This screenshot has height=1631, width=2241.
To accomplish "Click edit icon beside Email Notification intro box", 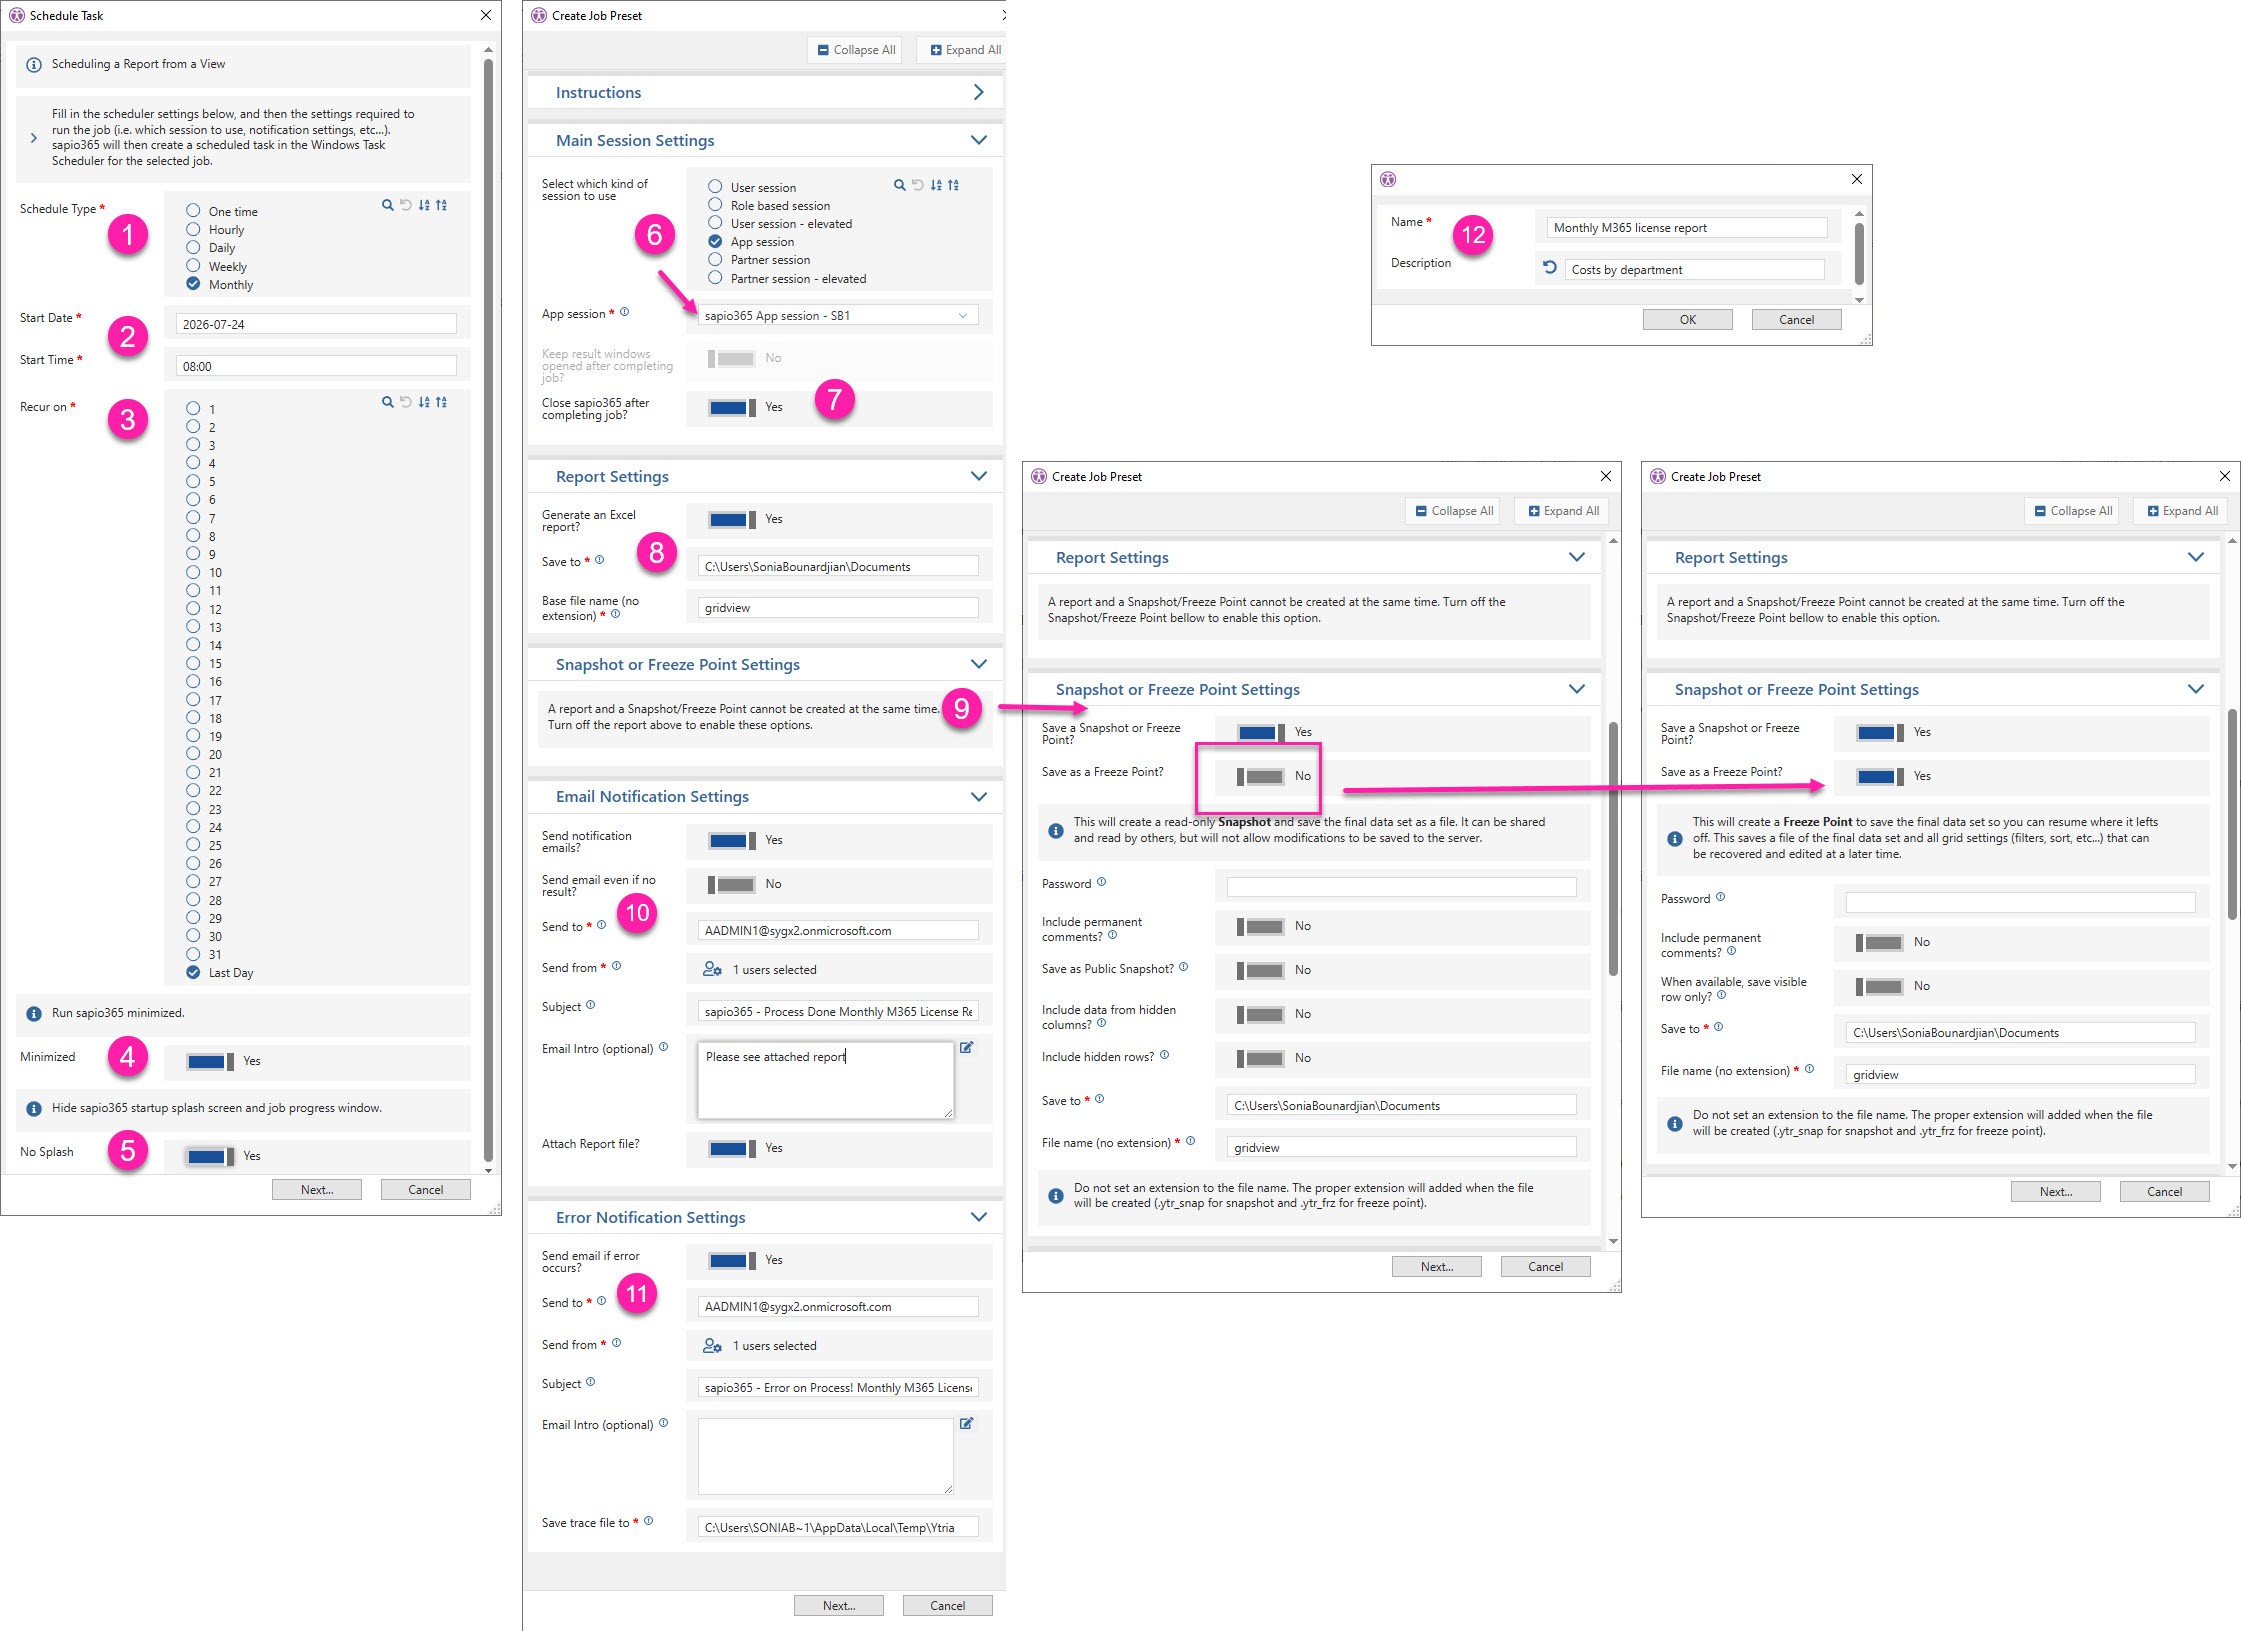I will tap(967, 1048).
